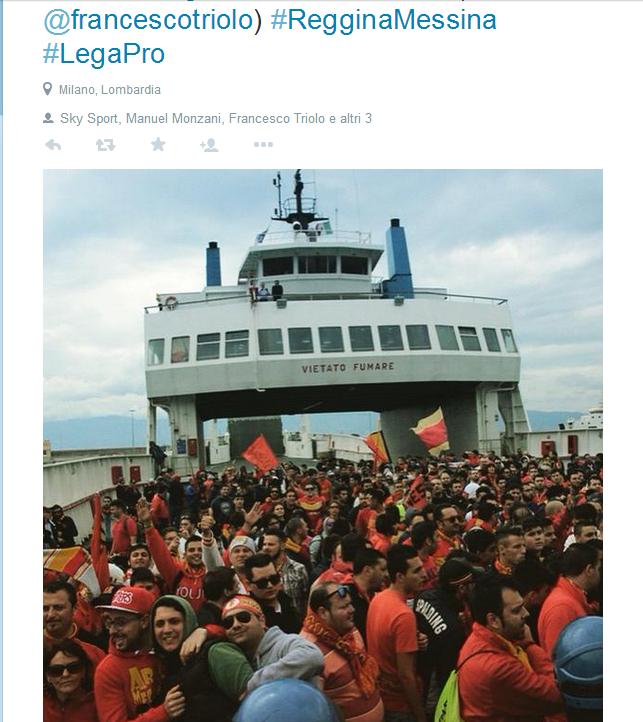The image size is (643, 722).
Task: Open the three-dot more options menu
Action: point(263,145)
